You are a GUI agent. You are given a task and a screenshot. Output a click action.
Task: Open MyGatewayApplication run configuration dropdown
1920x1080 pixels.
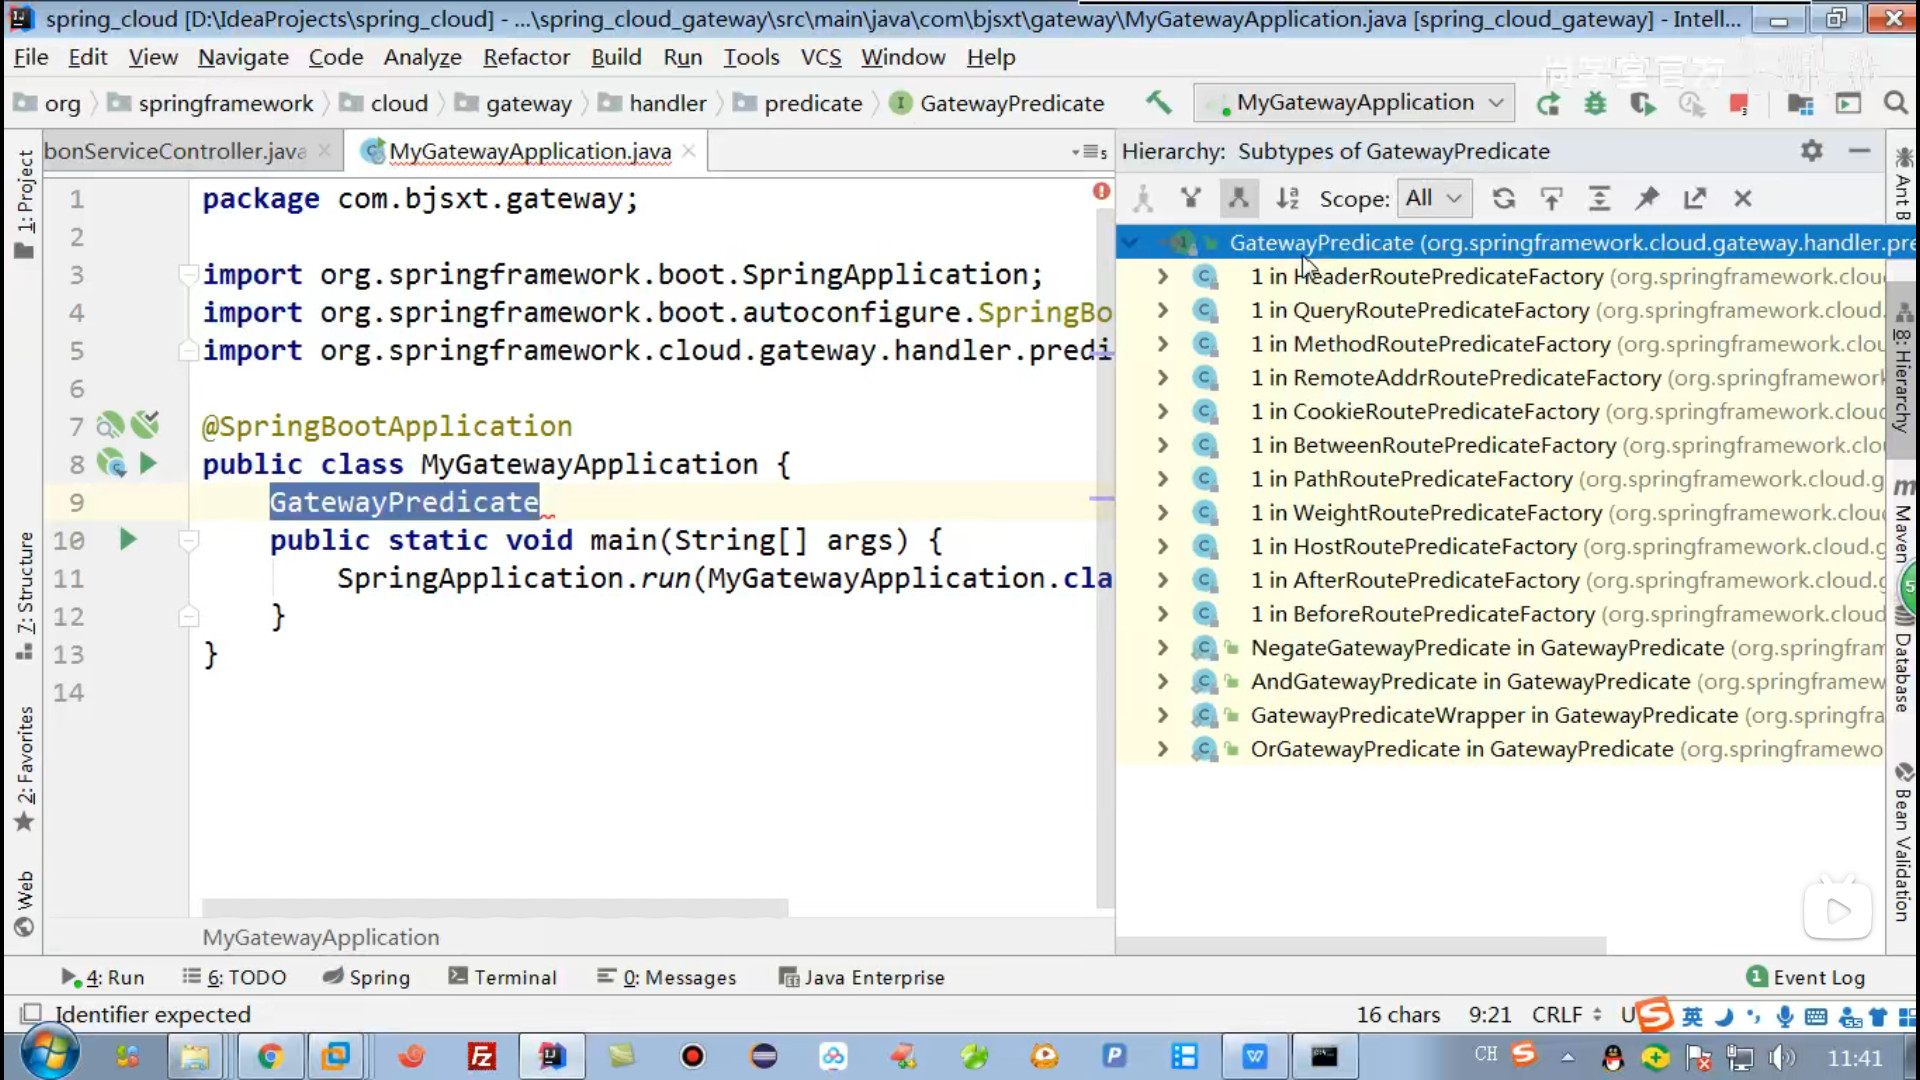coord(1354,103)
